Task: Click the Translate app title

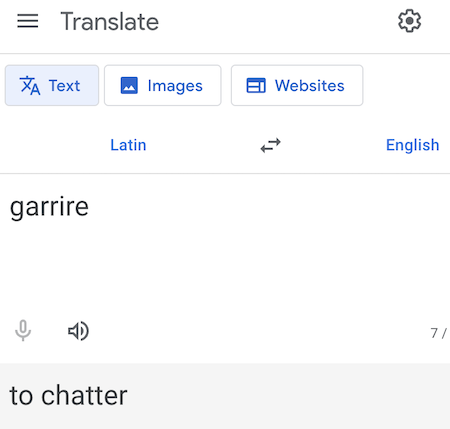Action: 110,21
